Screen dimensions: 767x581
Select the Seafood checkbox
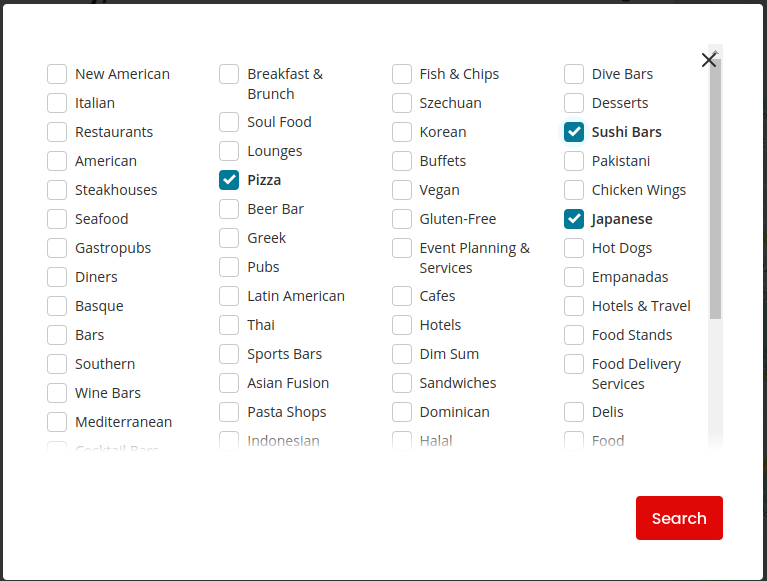pyautogui.click(x=57, y=219)
